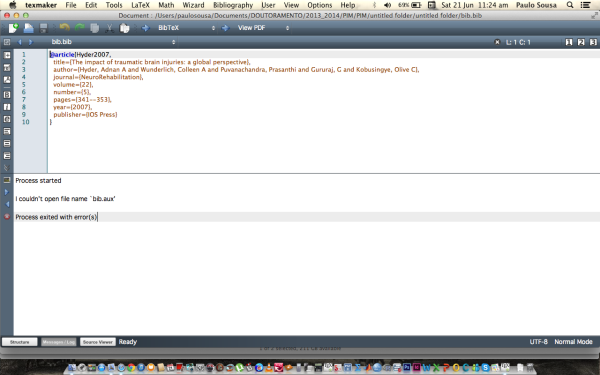Image resolution: width=600 pixels, height=375 pixels.
Task: Apply right alignment from sidebar
Action: point(7,156)
